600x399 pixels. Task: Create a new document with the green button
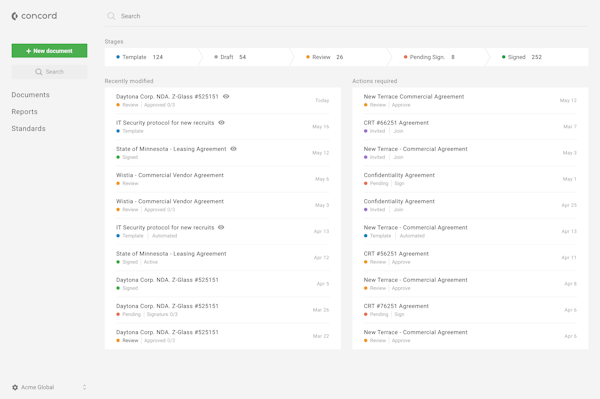[49, 50]
